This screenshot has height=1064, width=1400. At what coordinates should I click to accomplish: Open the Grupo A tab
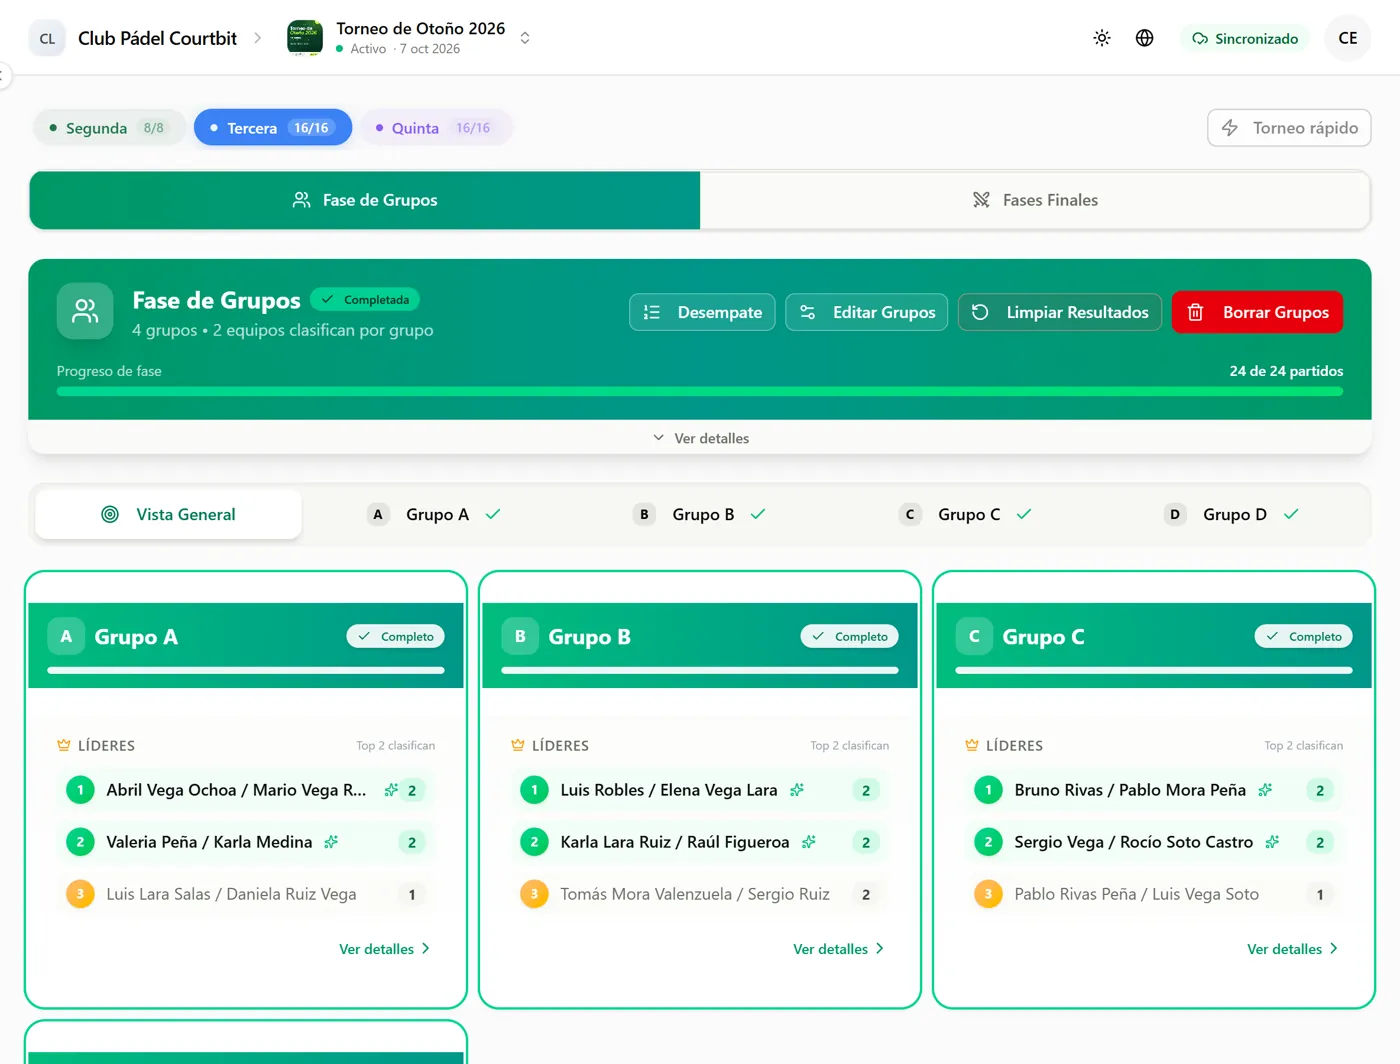point(435,514)
